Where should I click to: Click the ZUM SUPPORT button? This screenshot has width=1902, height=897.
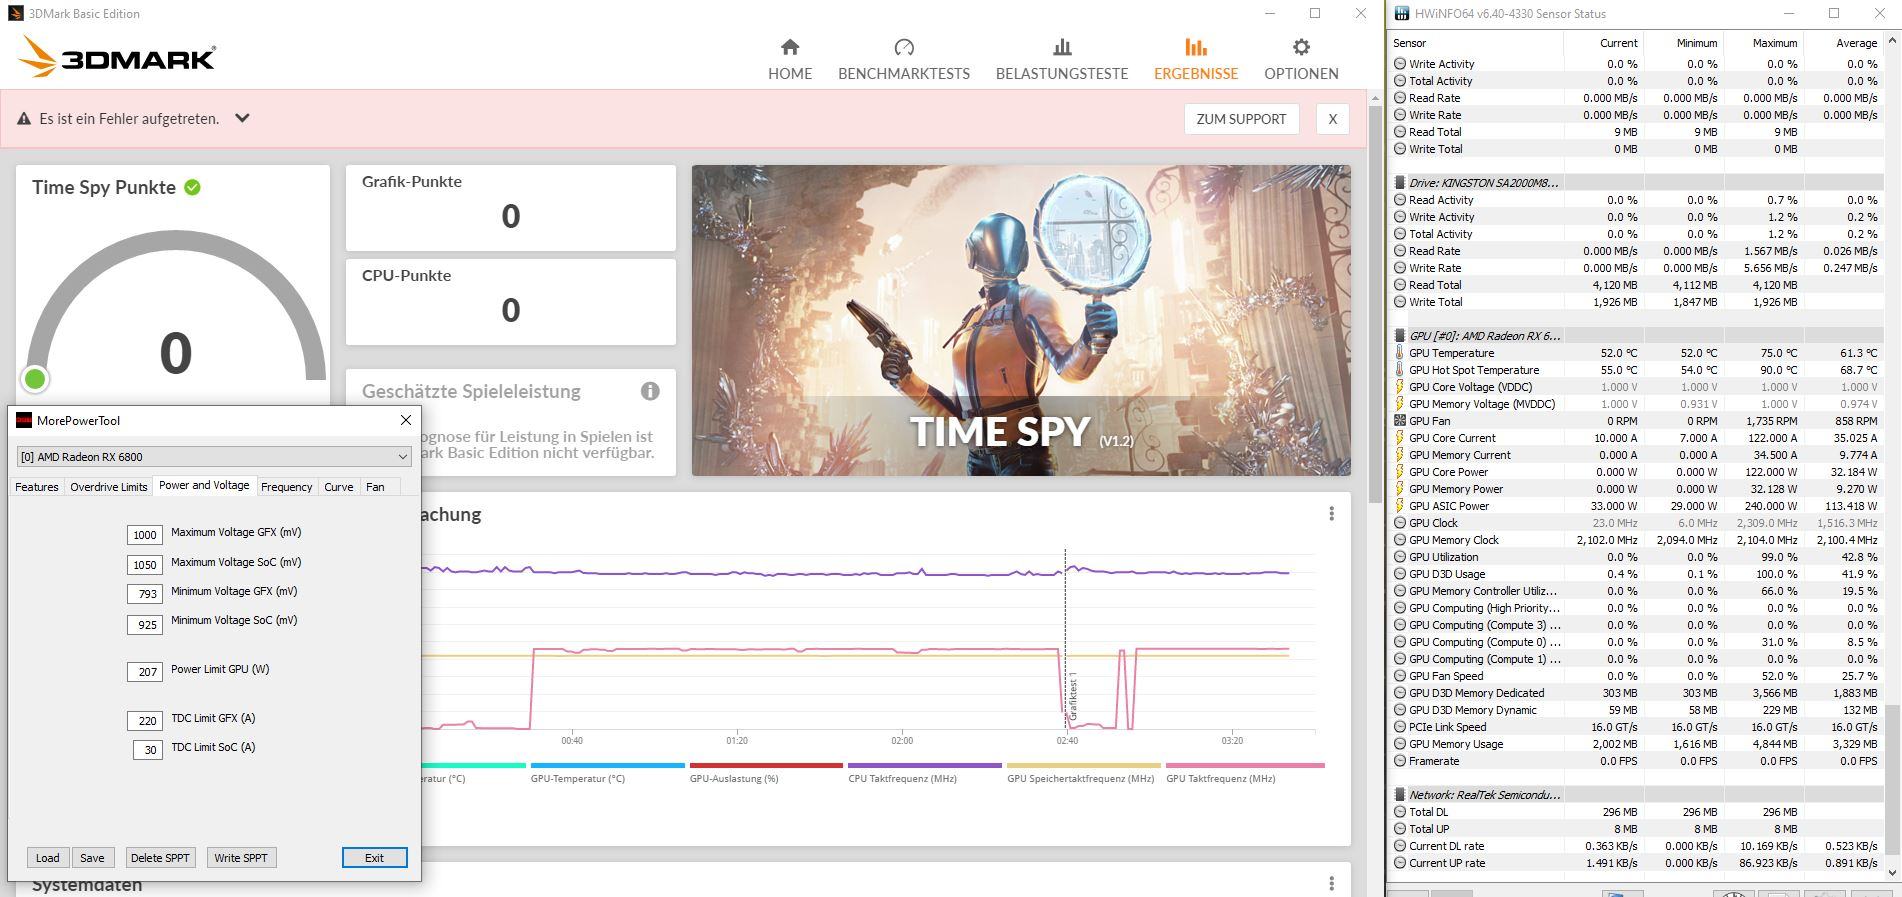coord(1241,119)
